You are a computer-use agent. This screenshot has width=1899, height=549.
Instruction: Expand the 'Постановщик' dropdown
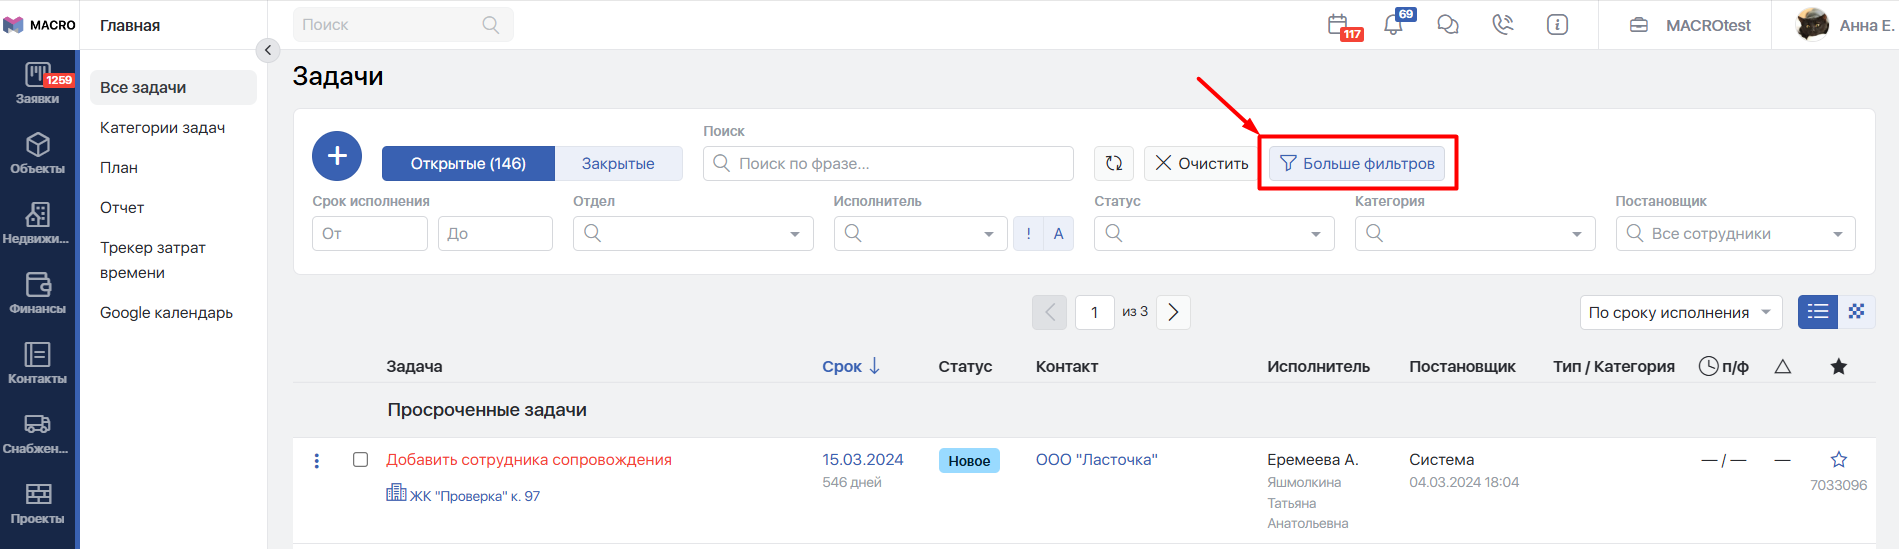tap(1735, 234)
